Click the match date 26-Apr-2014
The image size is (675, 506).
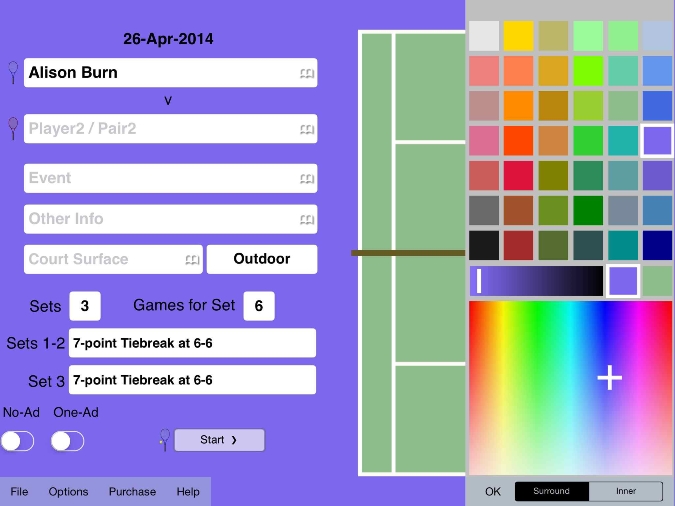click(168, 39)
